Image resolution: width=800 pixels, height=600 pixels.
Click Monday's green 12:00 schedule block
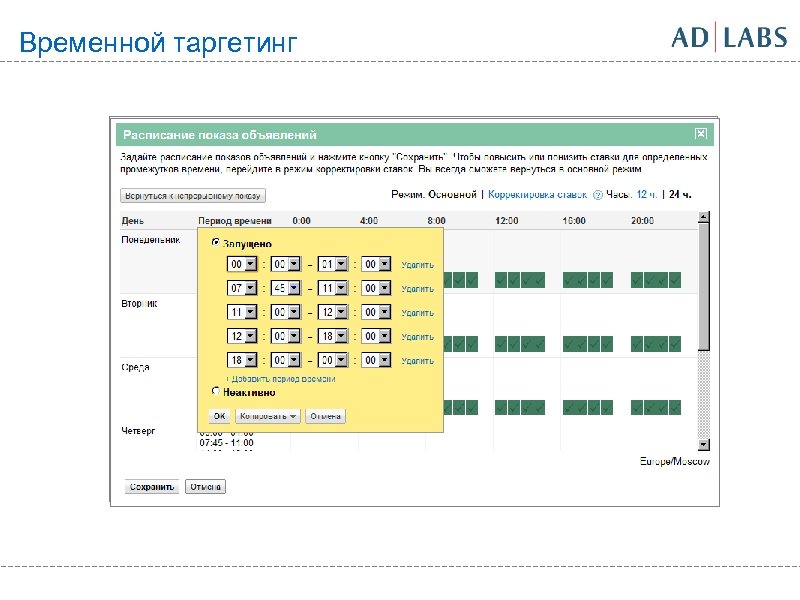tap(520, 280)
